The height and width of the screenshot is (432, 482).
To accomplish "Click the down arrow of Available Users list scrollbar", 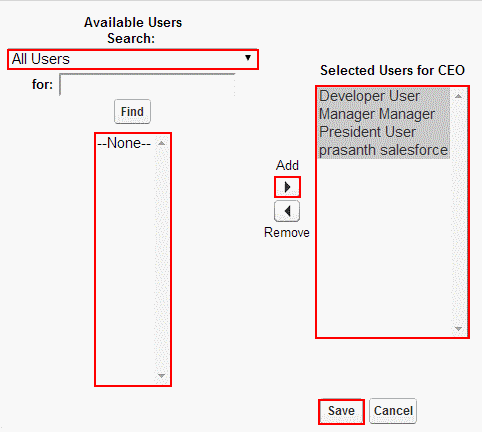I will (162, 376).
